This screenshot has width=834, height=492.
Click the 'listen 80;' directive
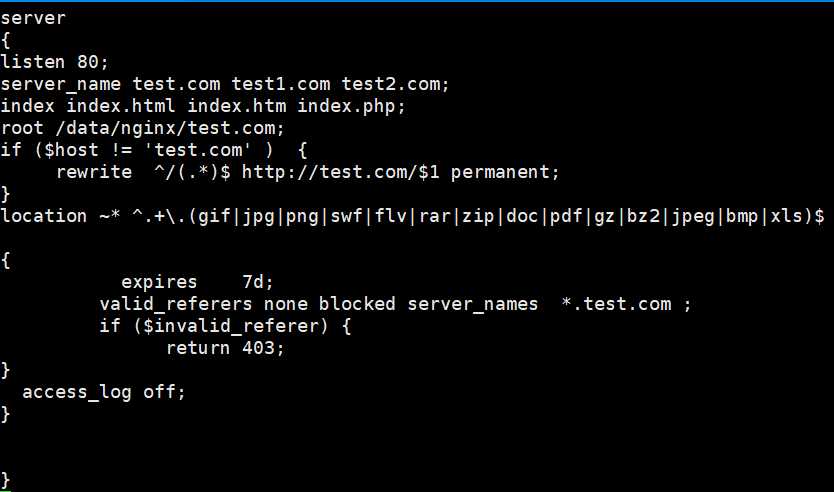[54, 62]
